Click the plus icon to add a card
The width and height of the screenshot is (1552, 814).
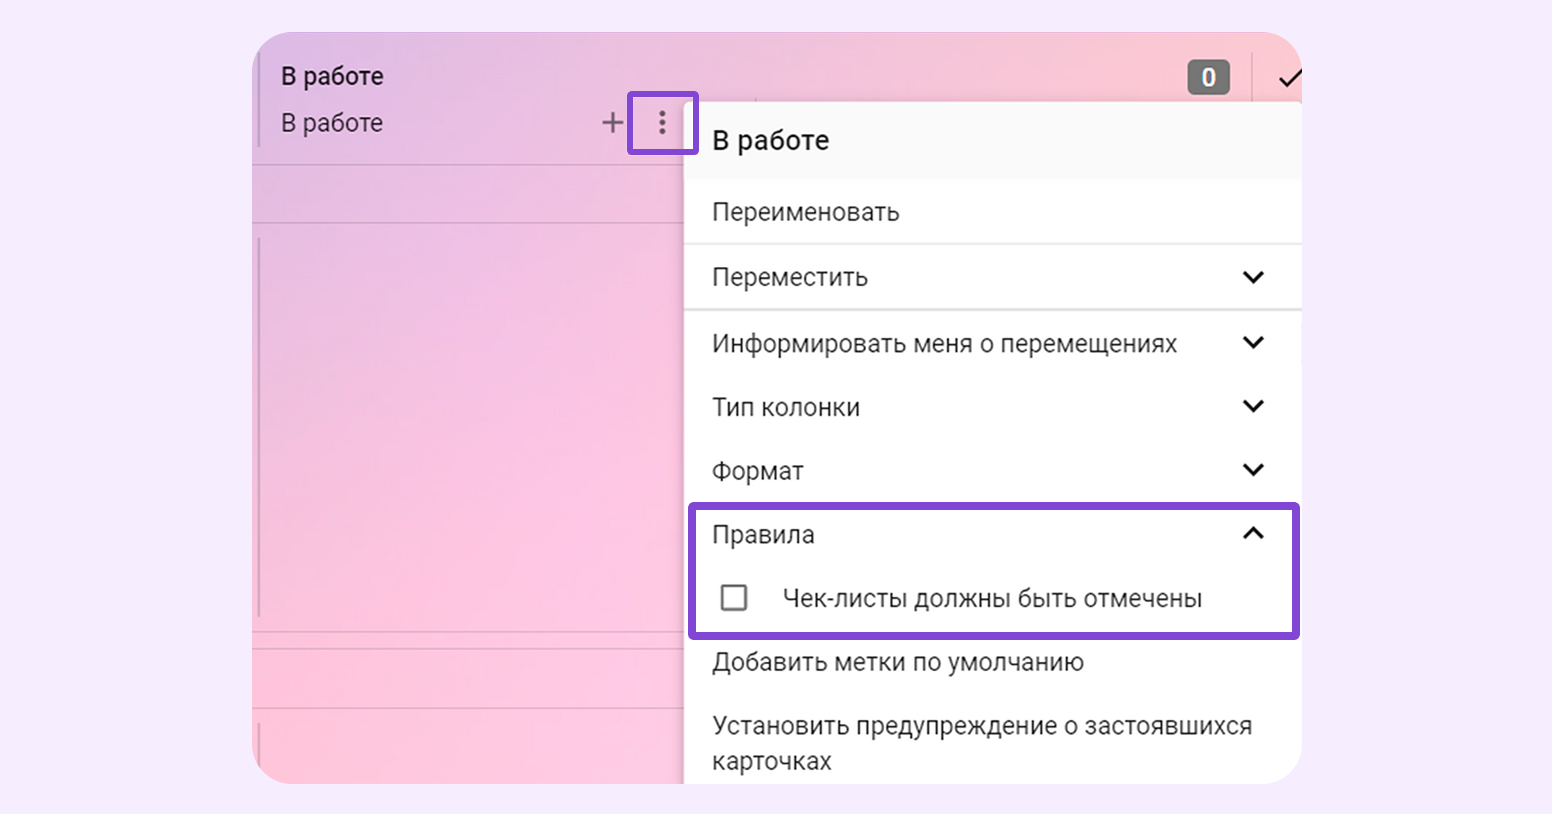point(612,123)
